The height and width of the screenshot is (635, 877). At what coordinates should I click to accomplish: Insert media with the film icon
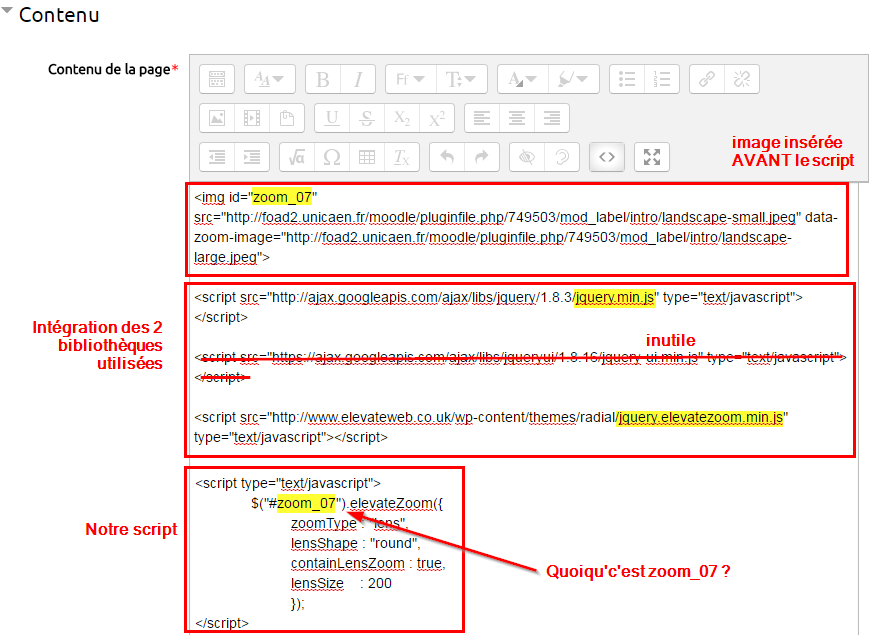252,118
